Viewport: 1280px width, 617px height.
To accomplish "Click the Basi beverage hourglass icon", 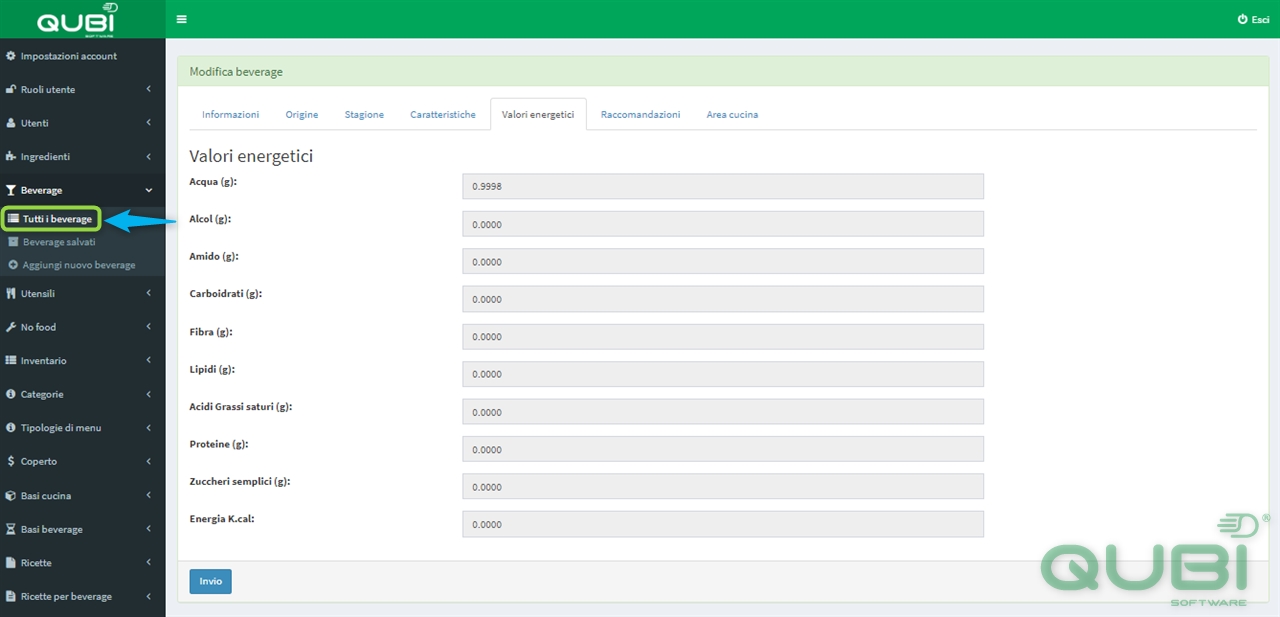I will (x=11, y=530).
